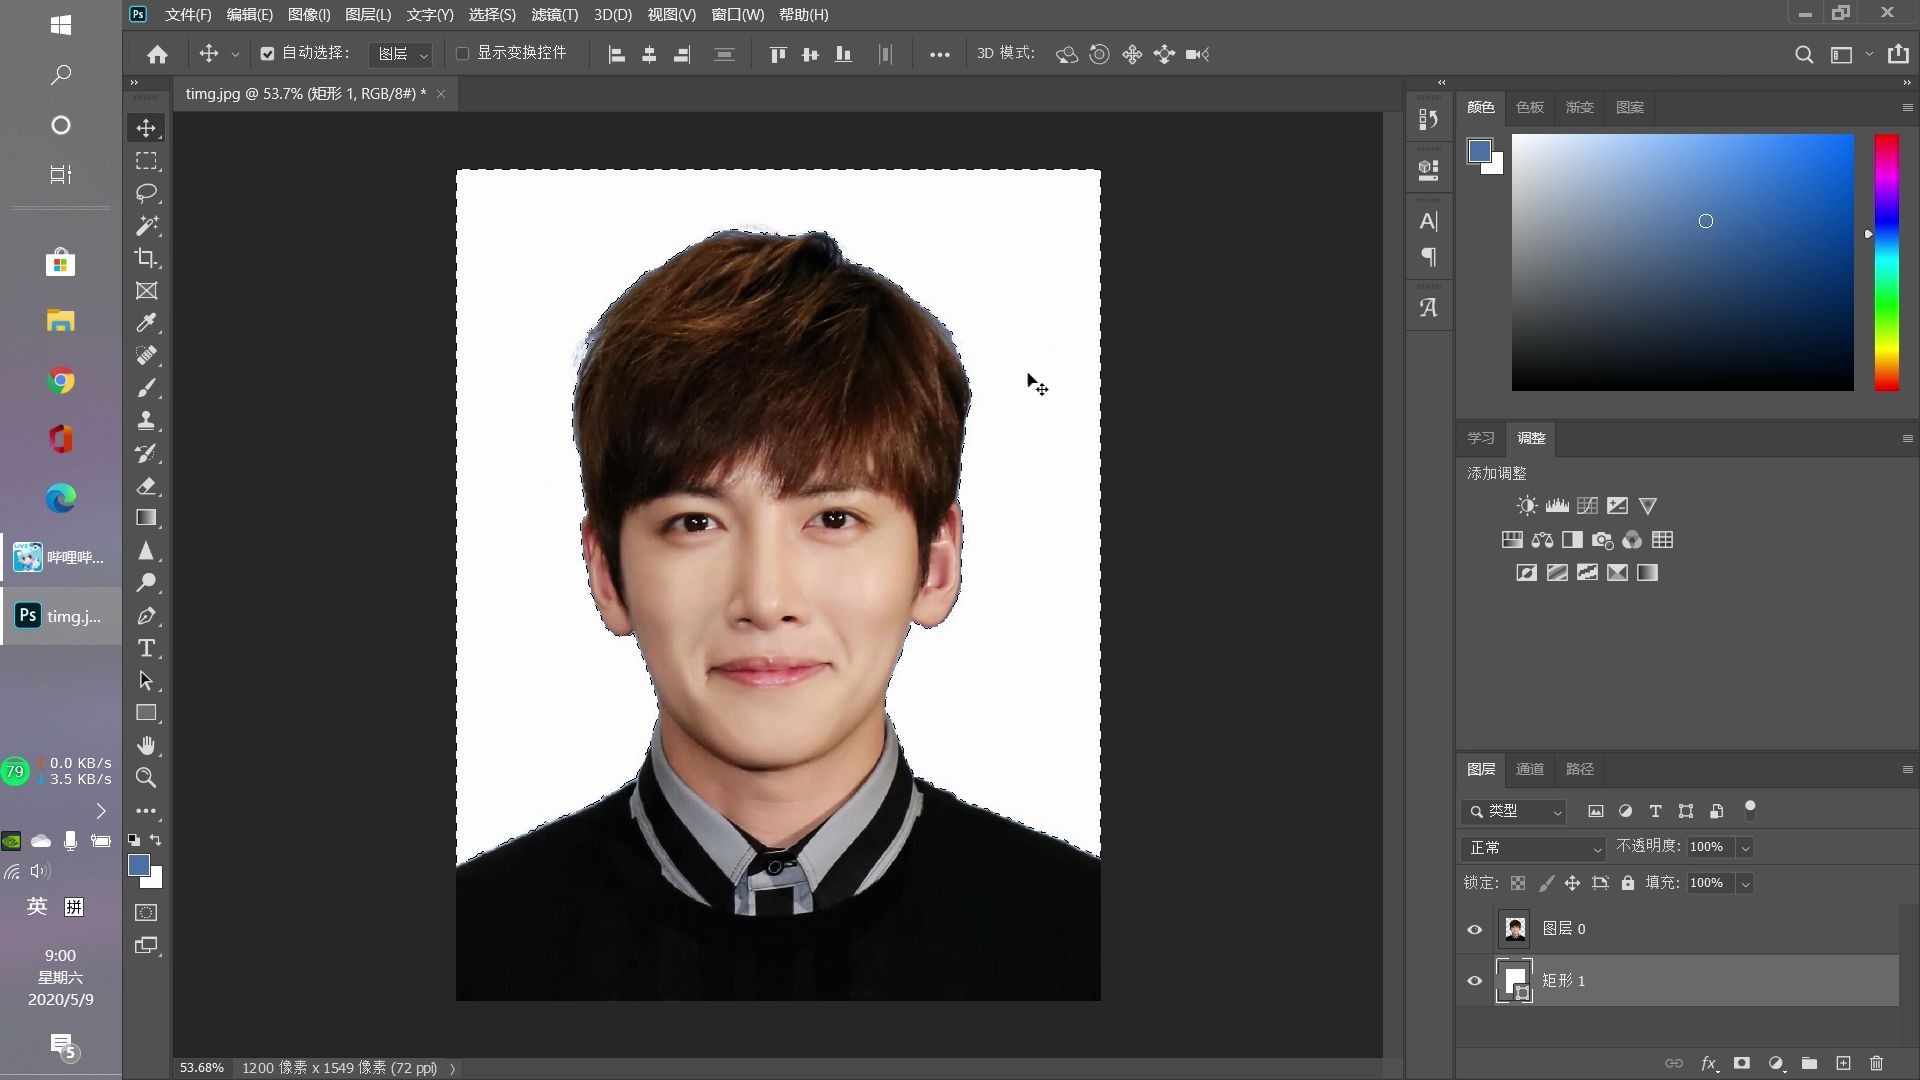This screenshot has width=1920, height=1080.
Task: Click the Create New Layer icon
Action: (x=1845, y=1064)
